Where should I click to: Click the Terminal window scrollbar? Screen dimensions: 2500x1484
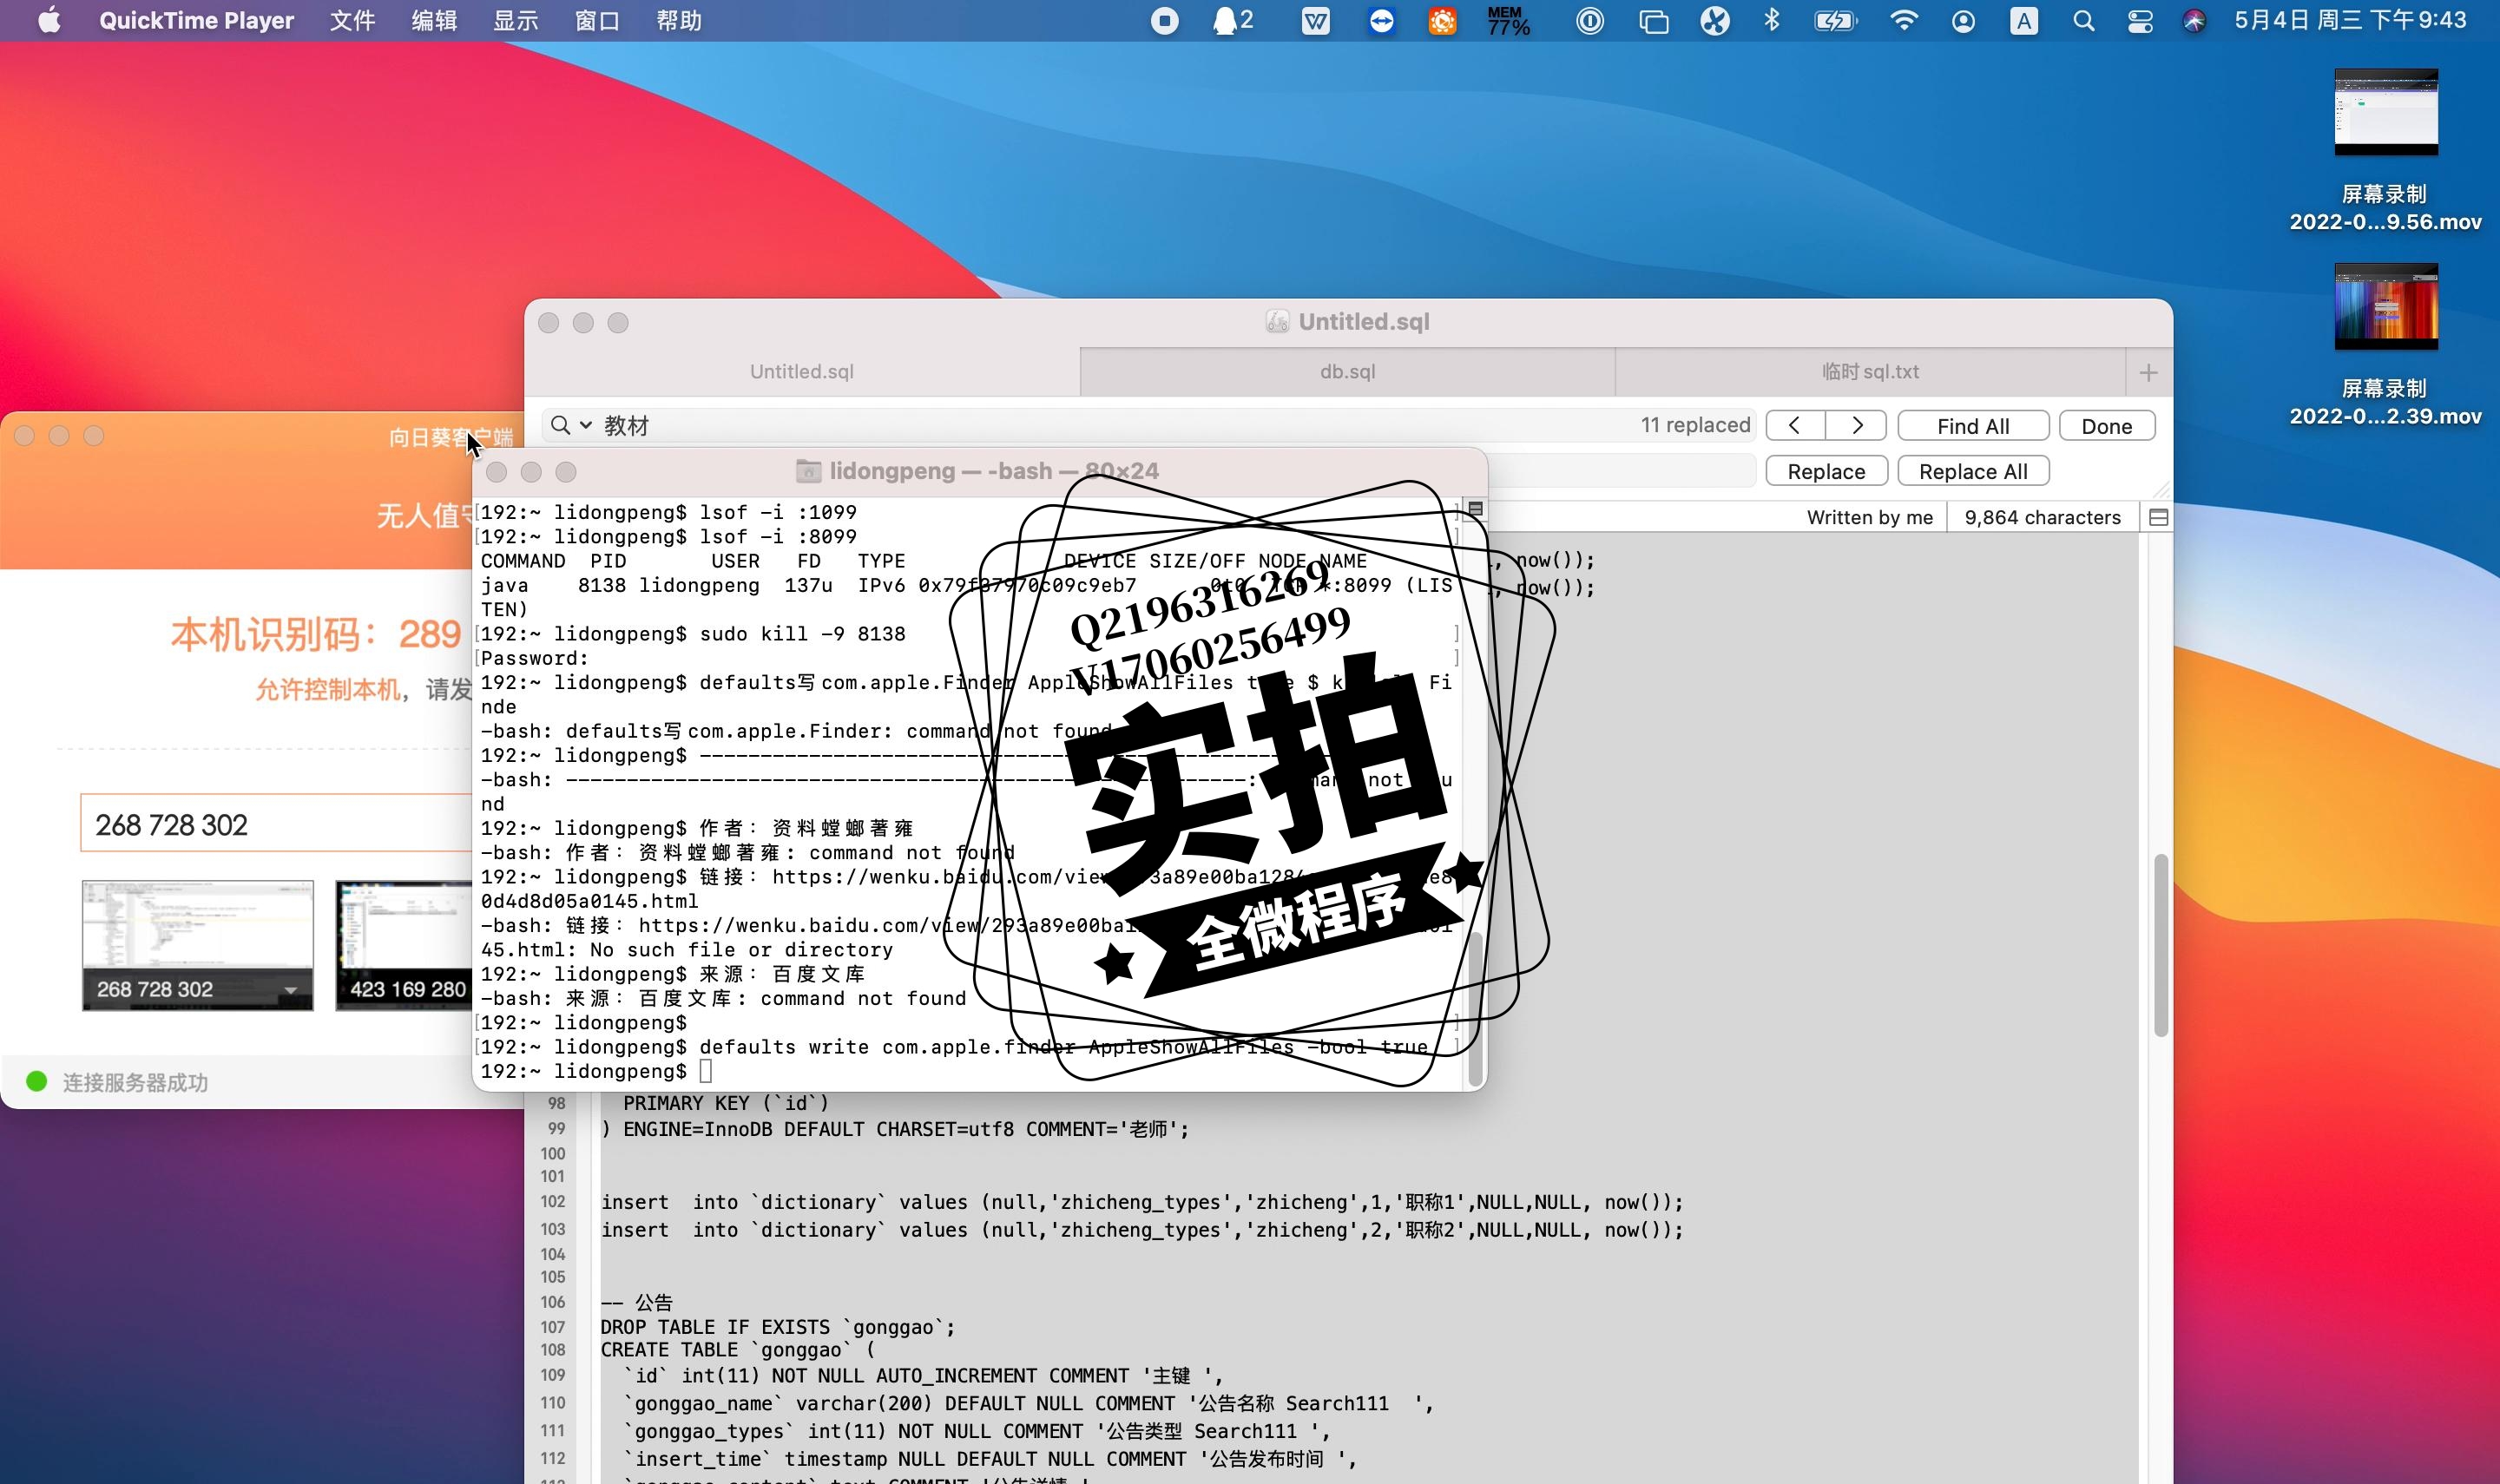click(1475, 1008)
